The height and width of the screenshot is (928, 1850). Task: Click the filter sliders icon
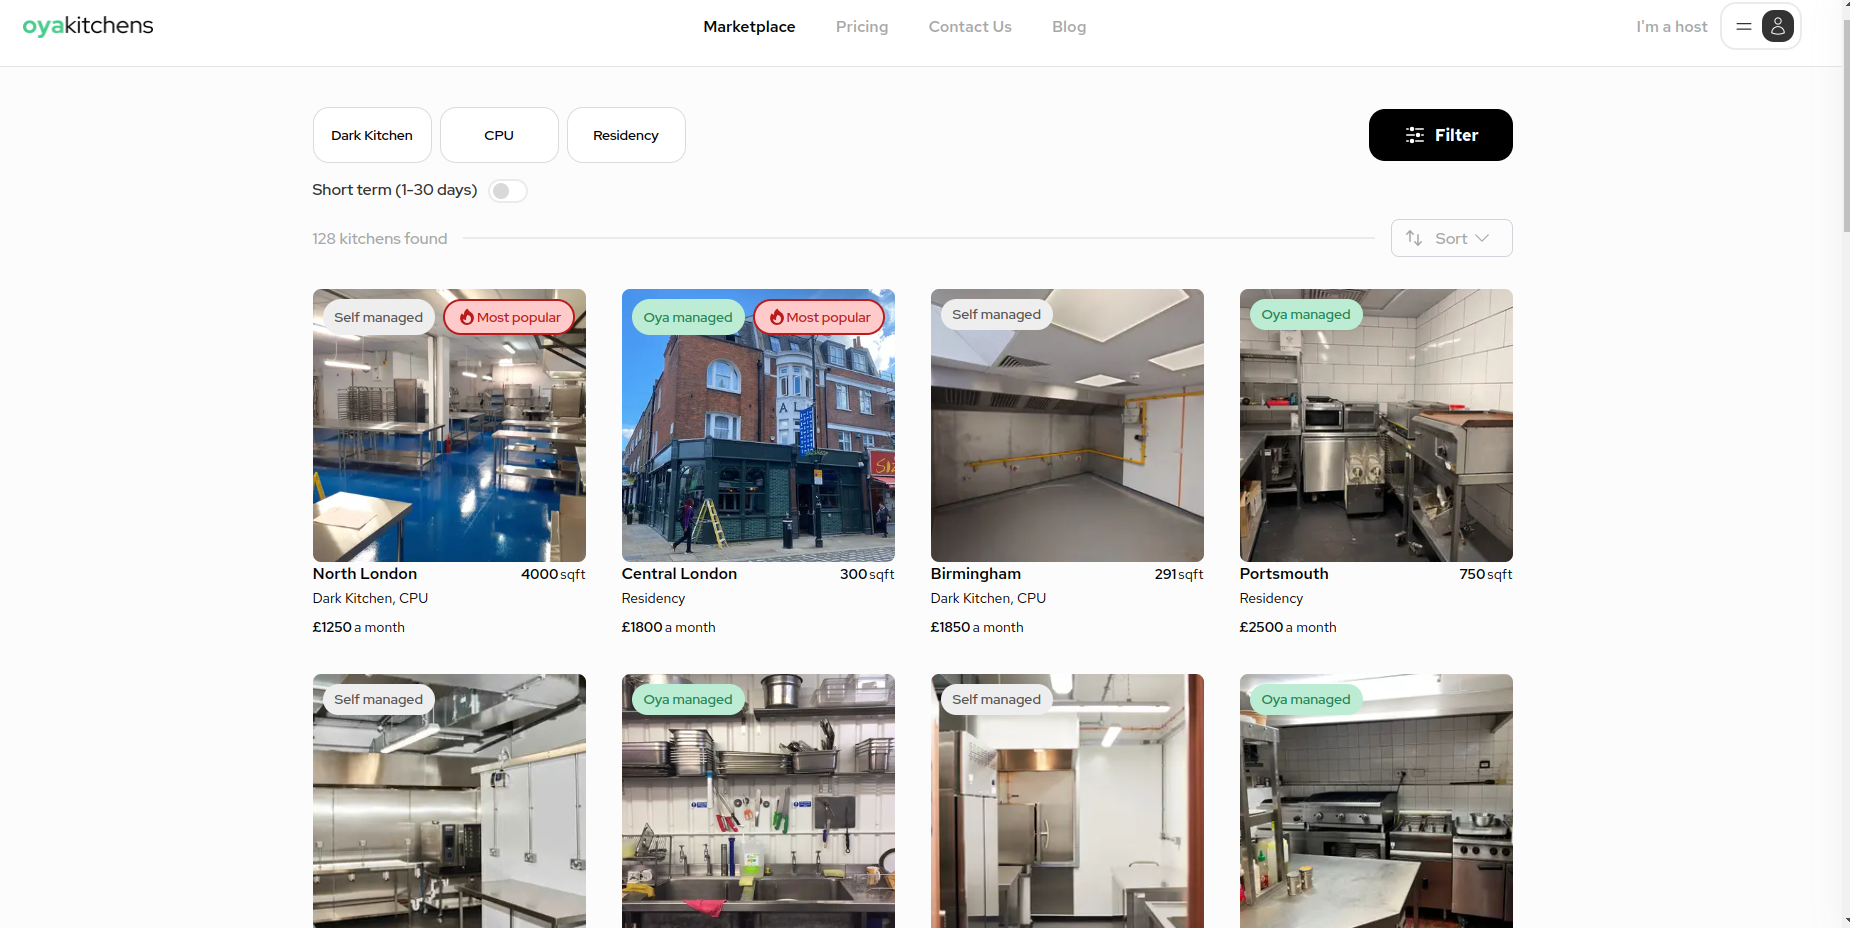click(1415, 135)
